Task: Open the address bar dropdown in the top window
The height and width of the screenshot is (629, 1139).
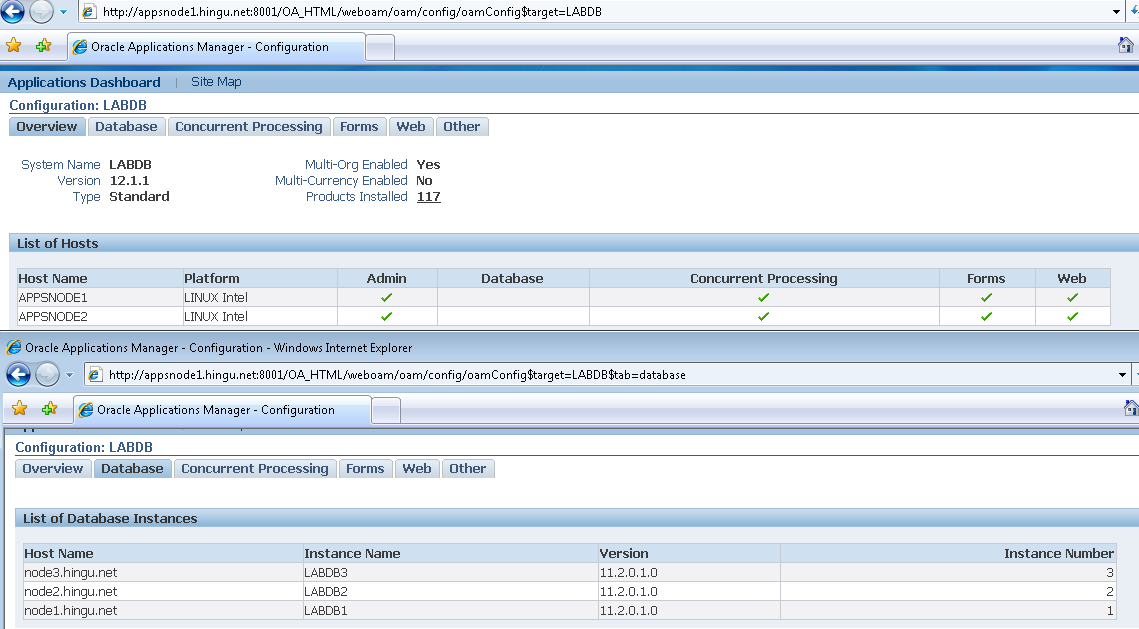Action: 1117,12
